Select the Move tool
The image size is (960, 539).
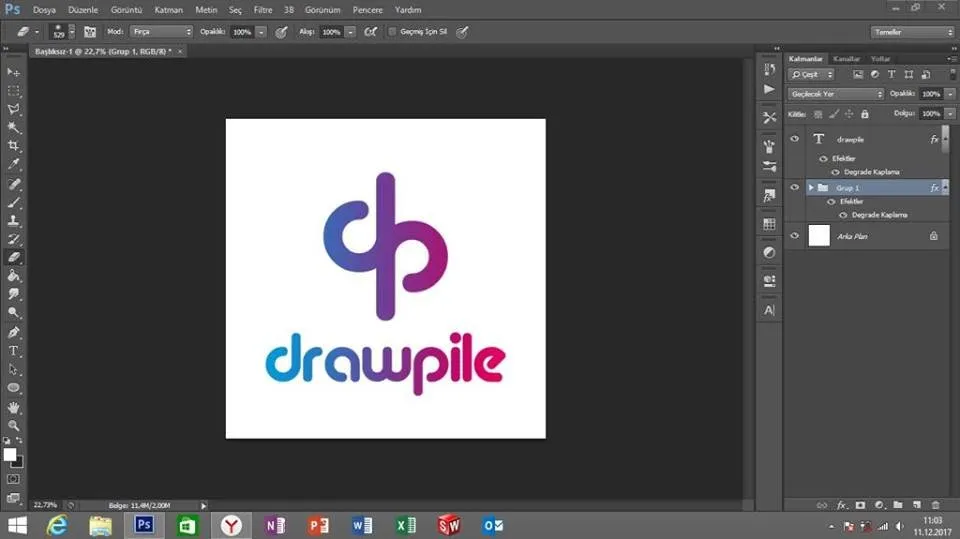click(x=13, y=72)
